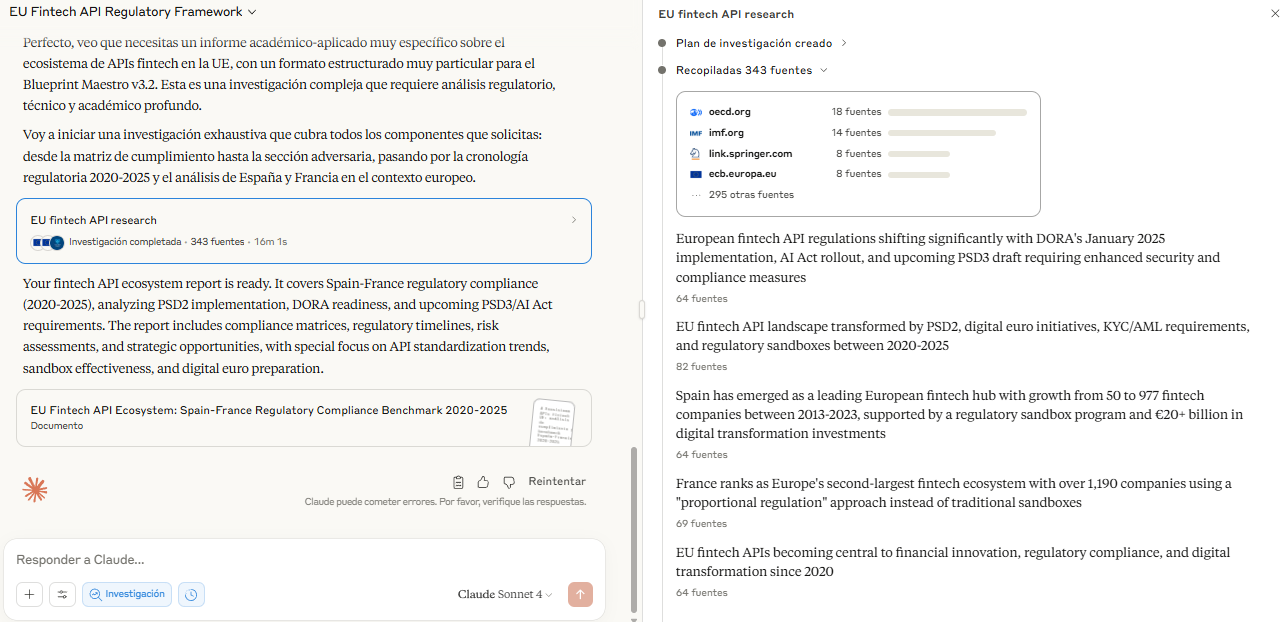Open the search and tools settings icon
The width and height of the screenshot is (1284, 622).
coord(62,594)
